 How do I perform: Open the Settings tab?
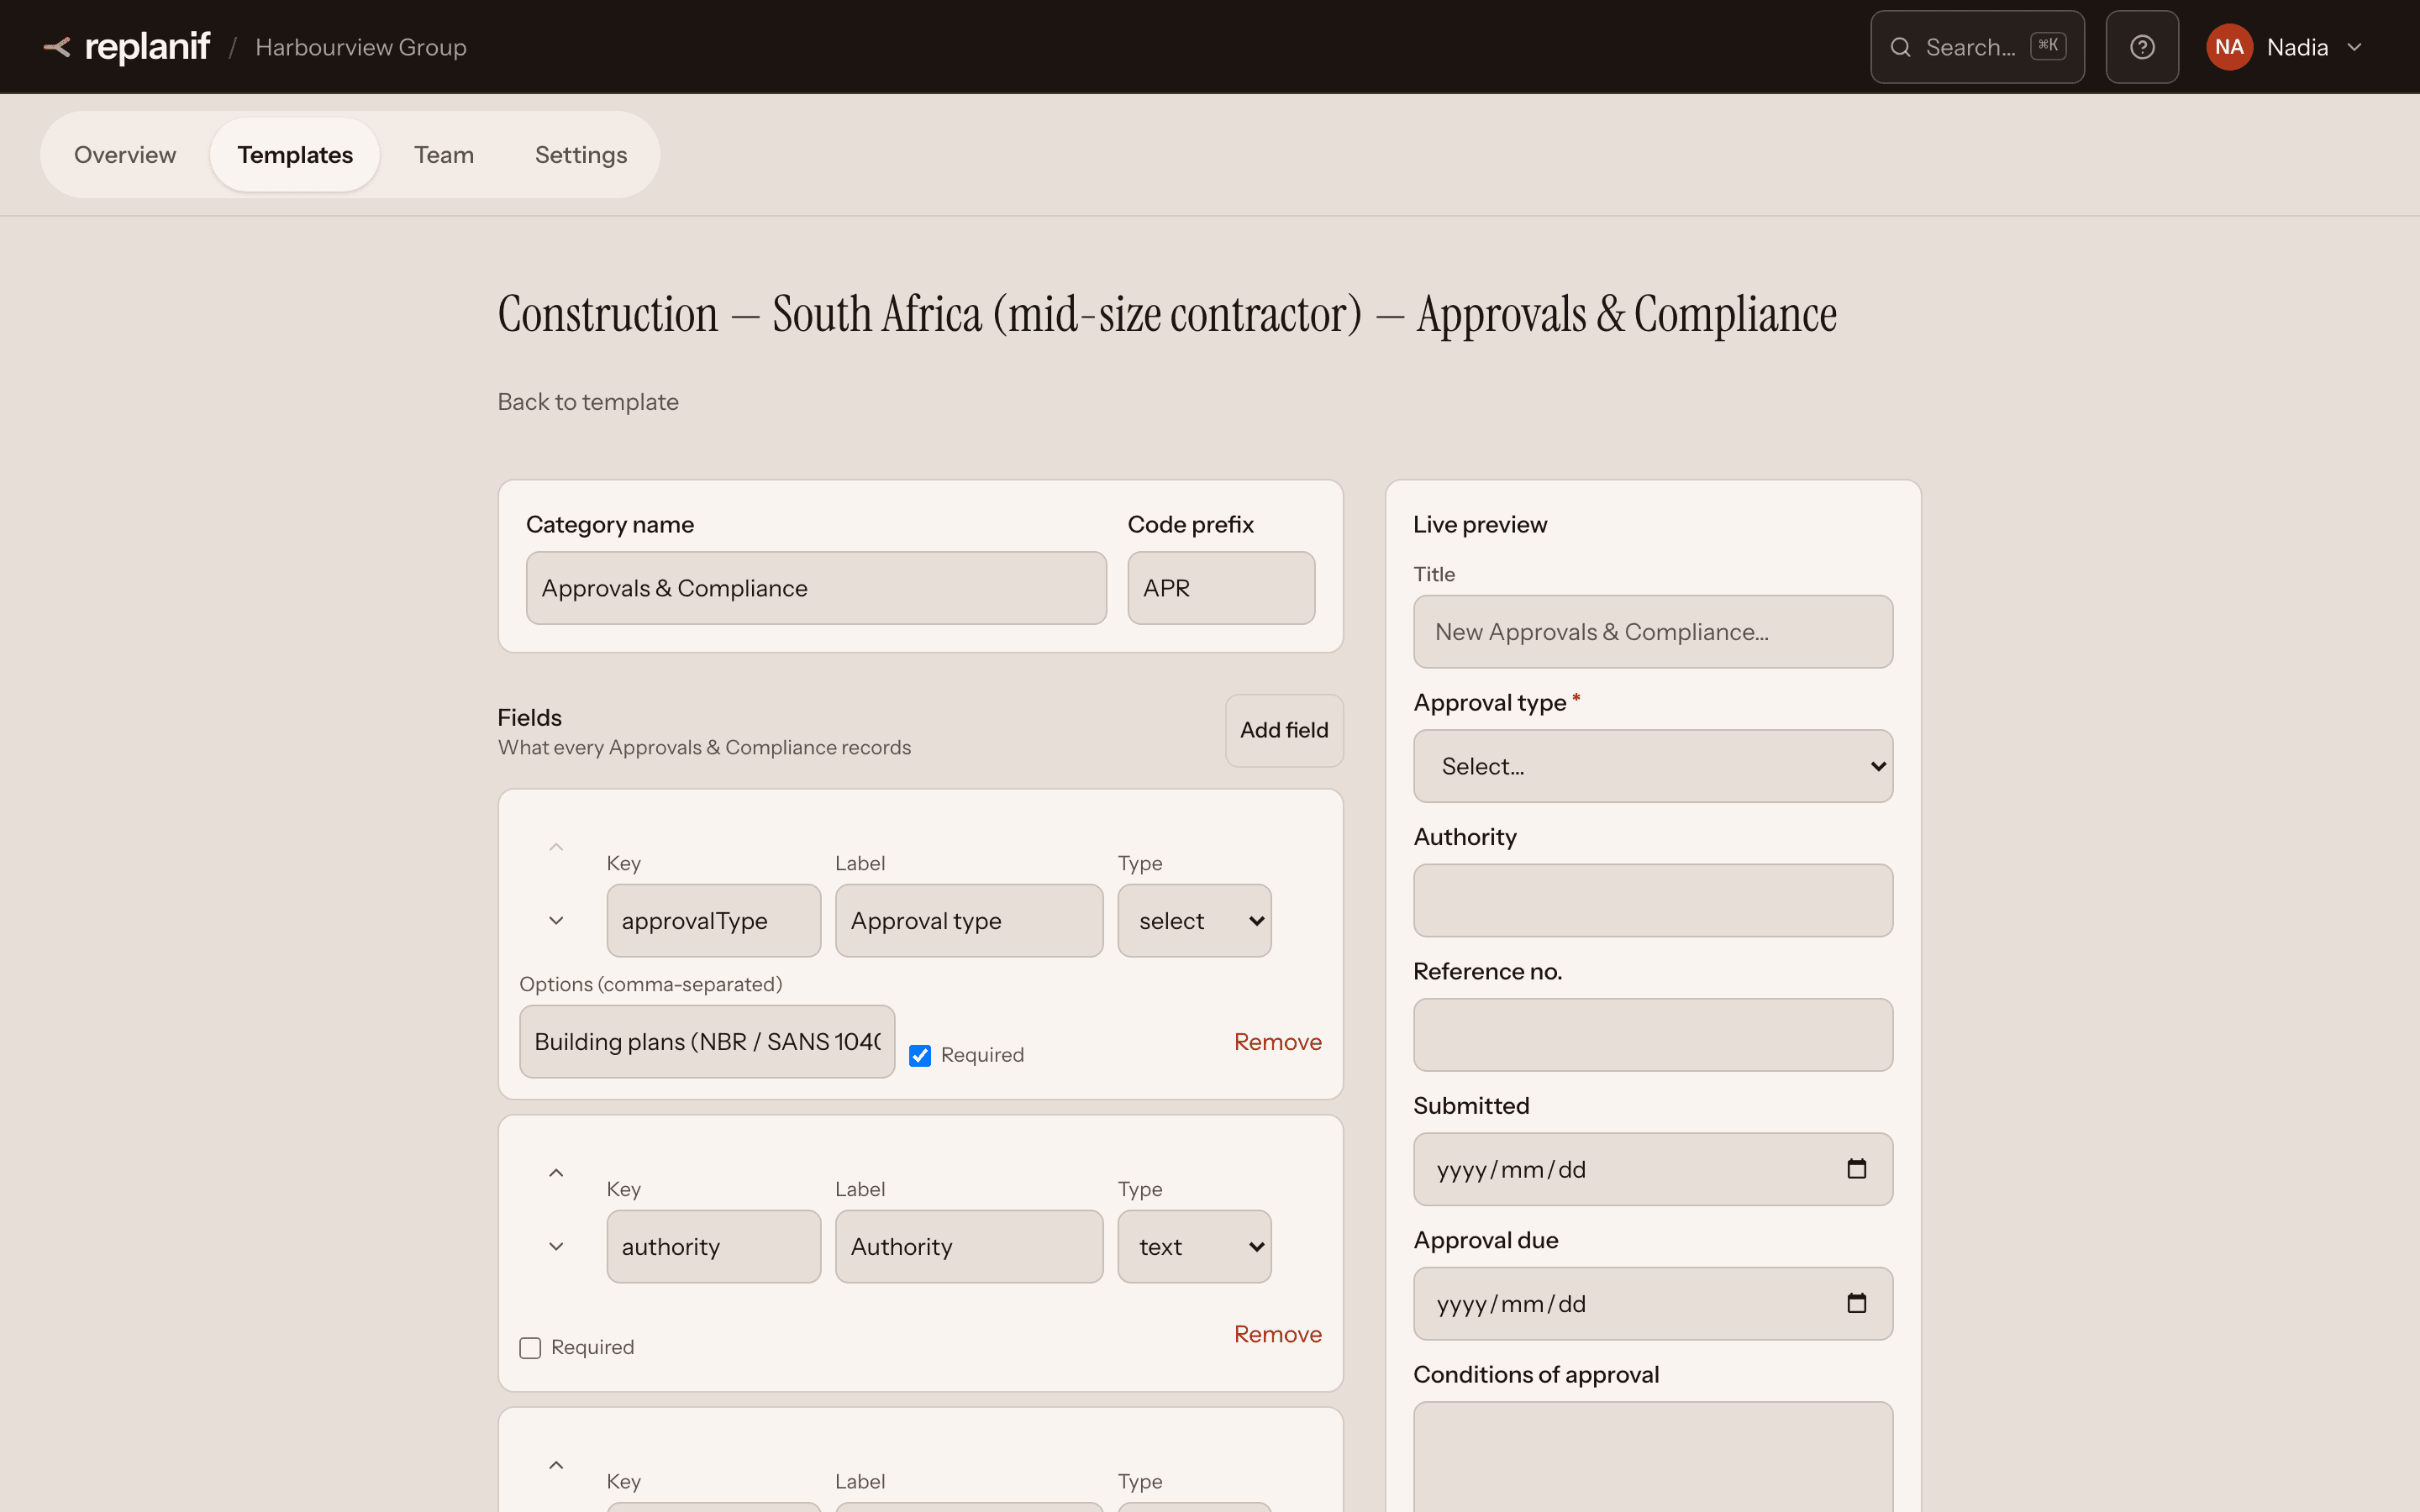pyautogui.click(x=581, y=155)
